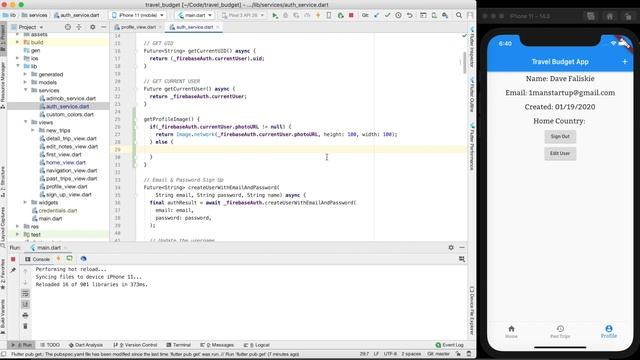This screenshot has width=640, height=360.
Task: Tap the Edit User button in simulator
Action: [x=560, y=153]
